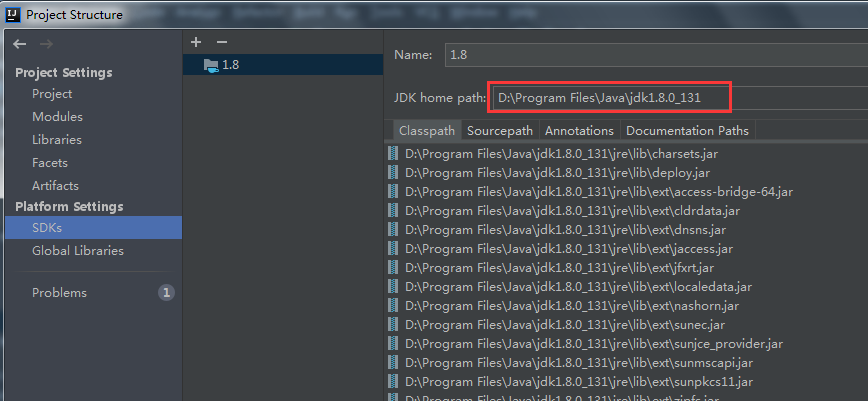868x401 pixels.
Task: Click IntelliJ logo in the title bar
Action: [12, 14]
